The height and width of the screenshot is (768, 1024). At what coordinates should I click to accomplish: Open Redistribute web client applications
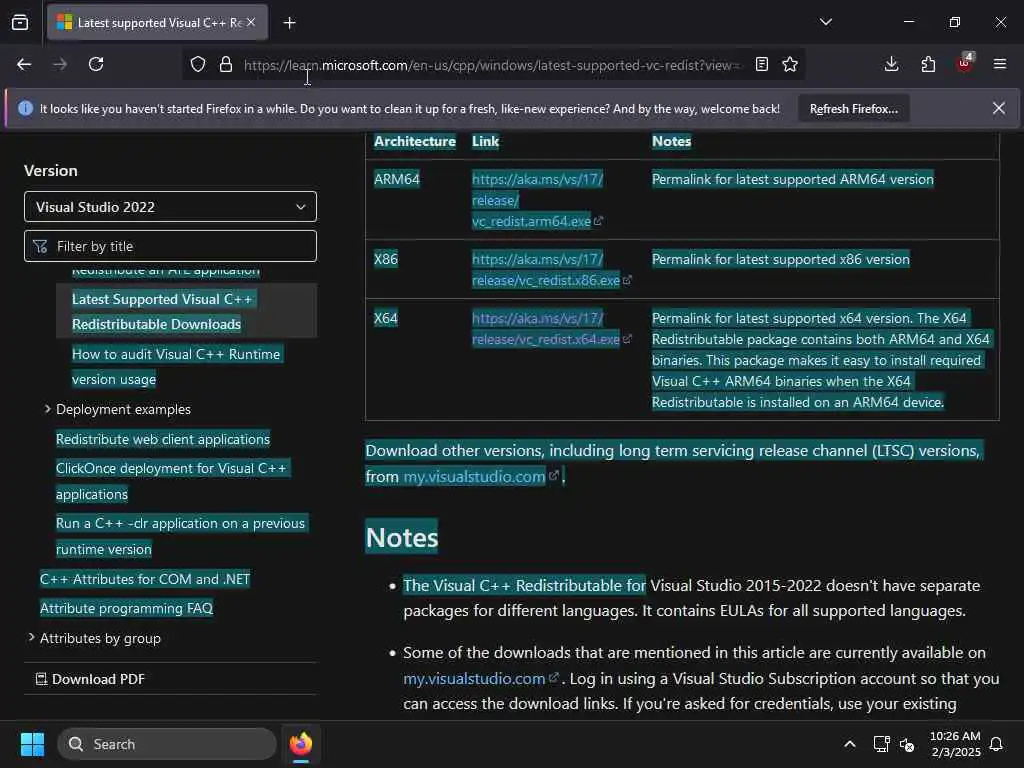point(163,439)
